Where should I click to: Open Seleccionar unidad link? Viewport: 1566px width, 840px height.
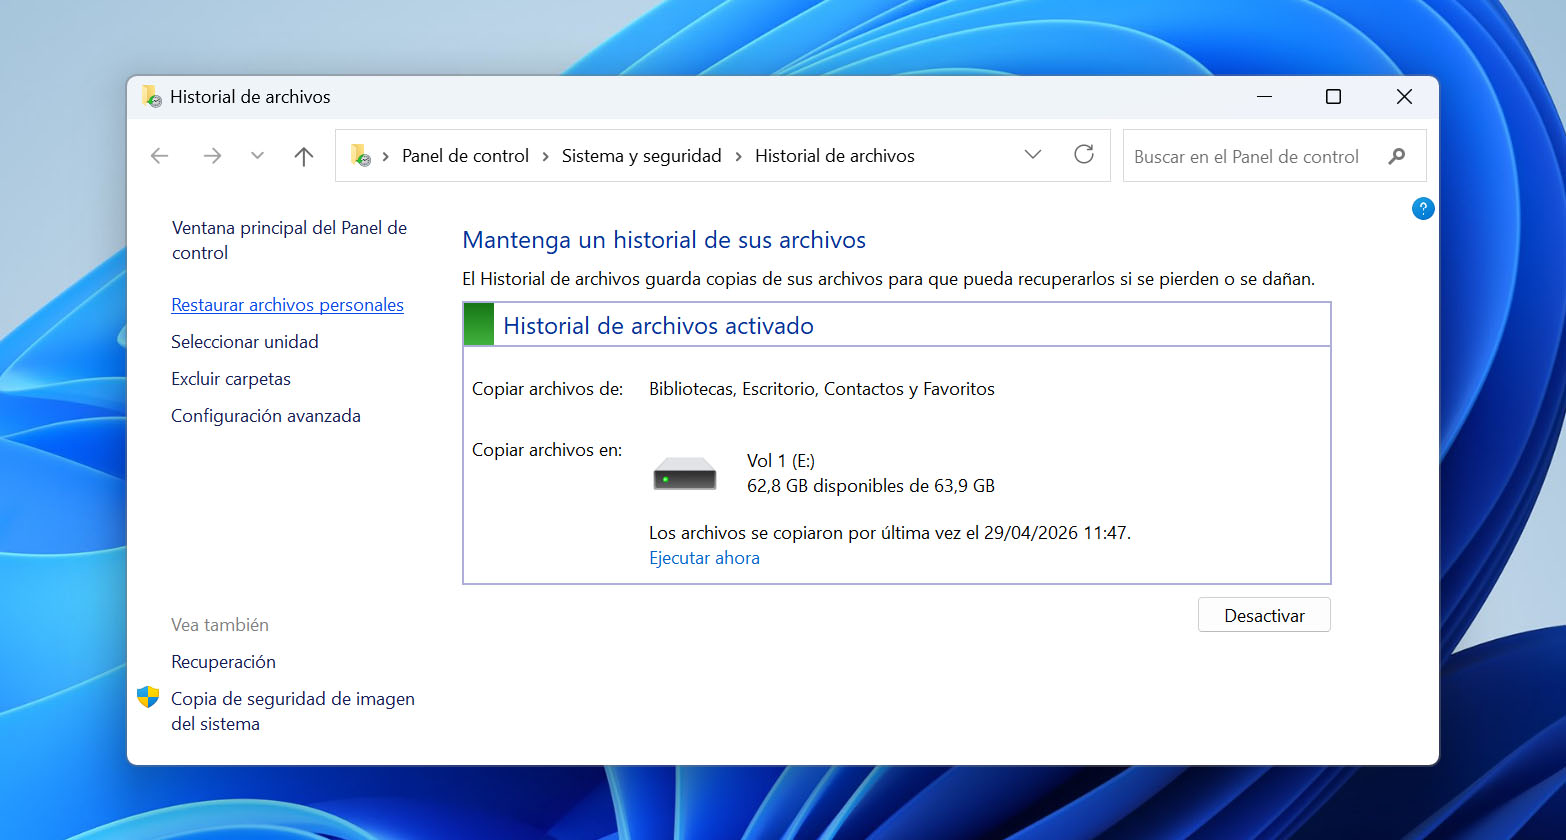pyautogui.click(x=244, y=342)
